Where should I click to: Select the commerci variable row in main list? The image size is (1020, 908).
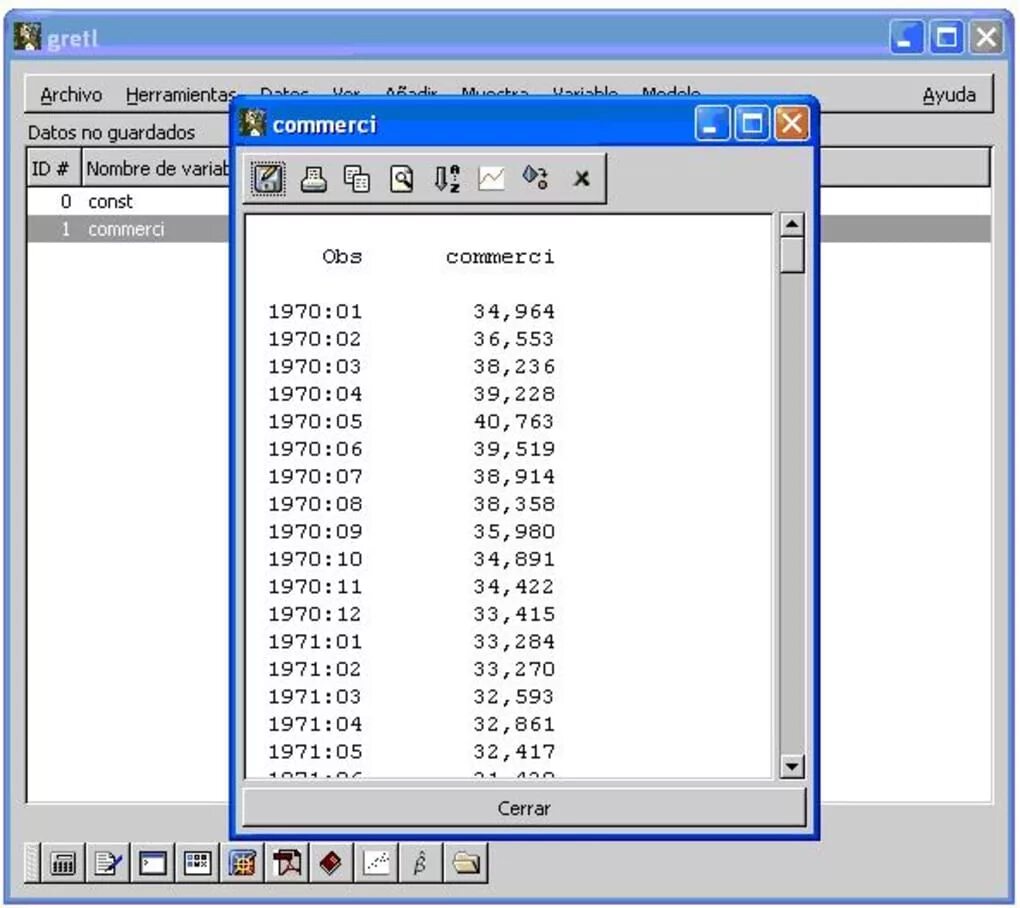pos(128,229)
